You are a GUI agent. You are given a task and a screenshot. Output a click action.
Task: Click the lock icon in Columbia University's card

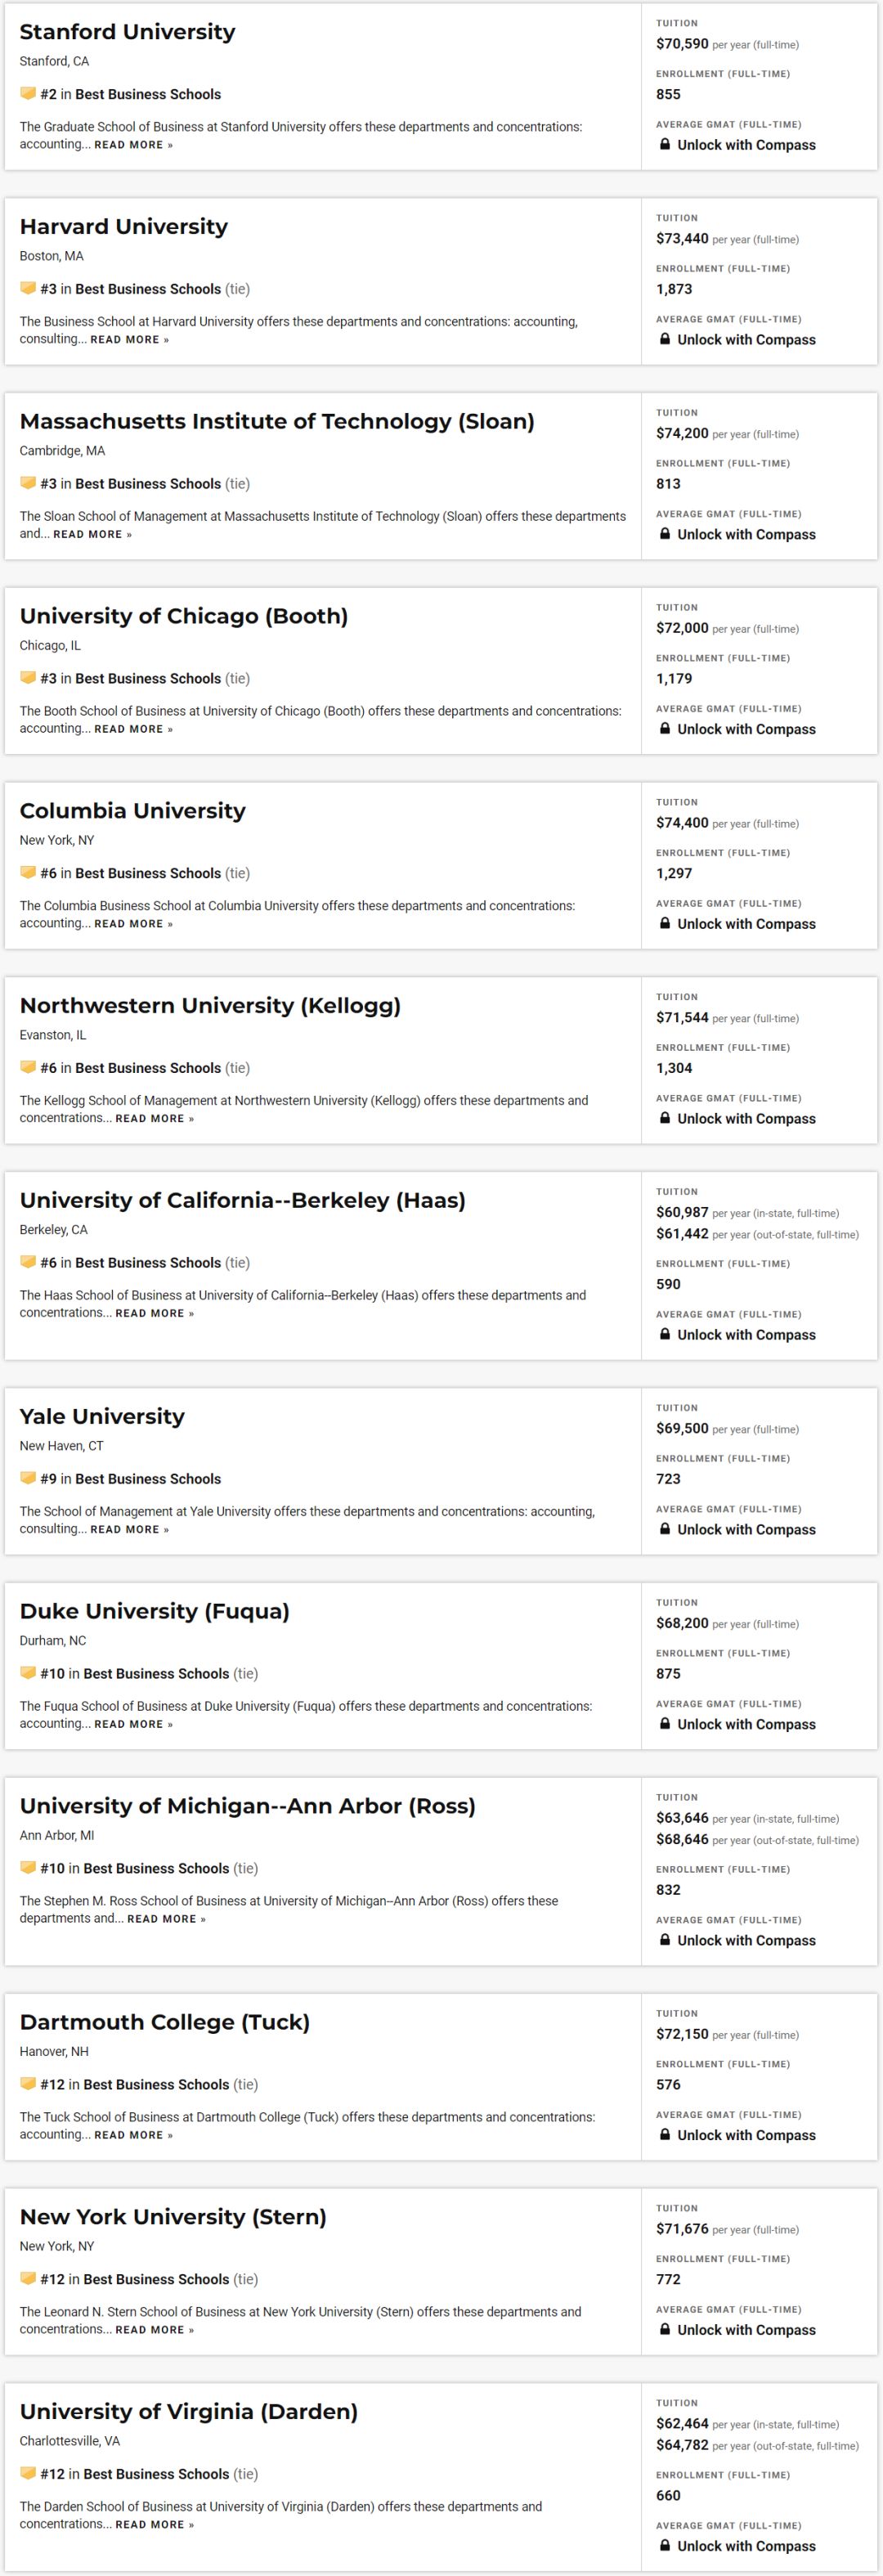pos(665,924)
